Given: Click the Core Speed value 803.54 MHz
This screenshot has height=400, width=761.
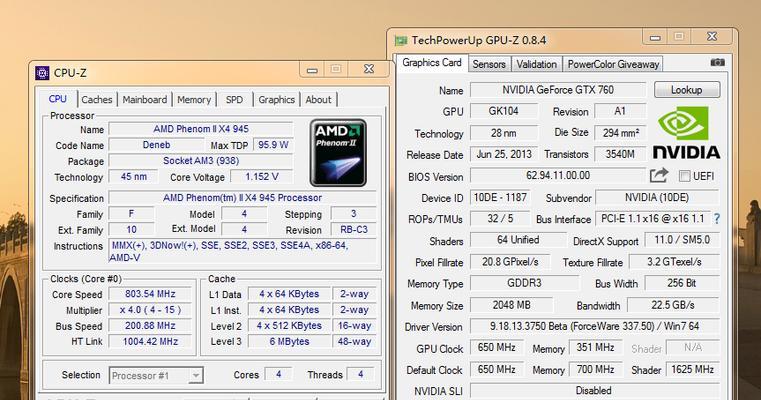Looking at the screenshot, I should (150, 294).
